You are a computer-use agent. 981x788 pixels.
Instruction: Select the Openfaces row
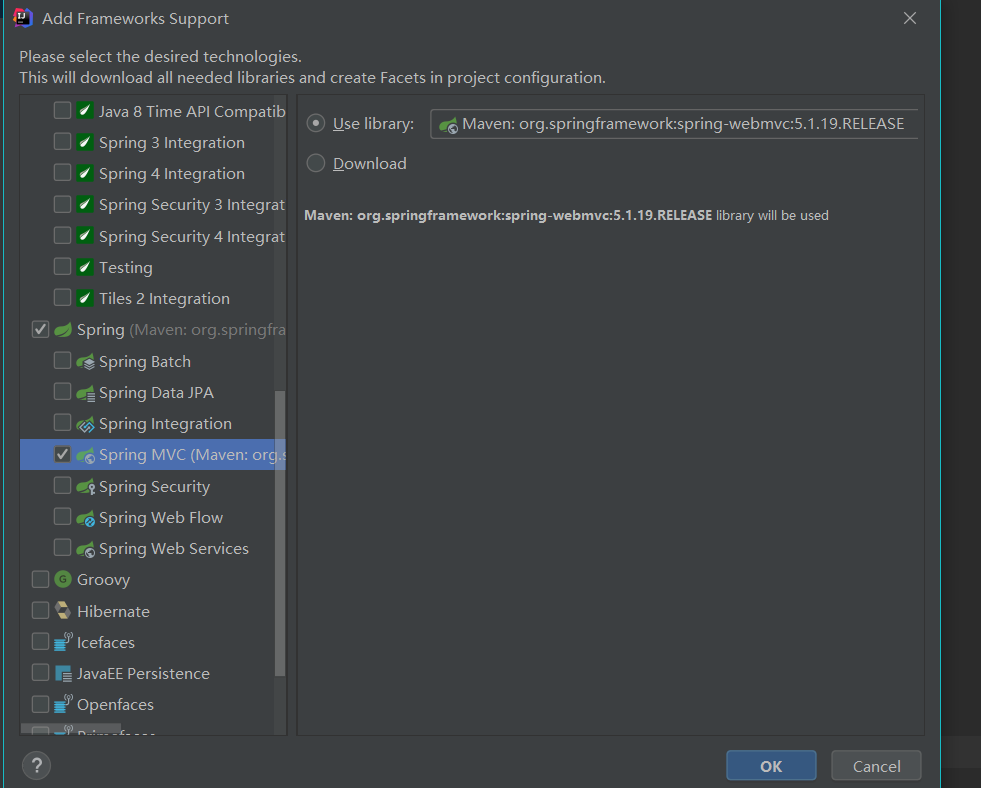pos(153,705)
